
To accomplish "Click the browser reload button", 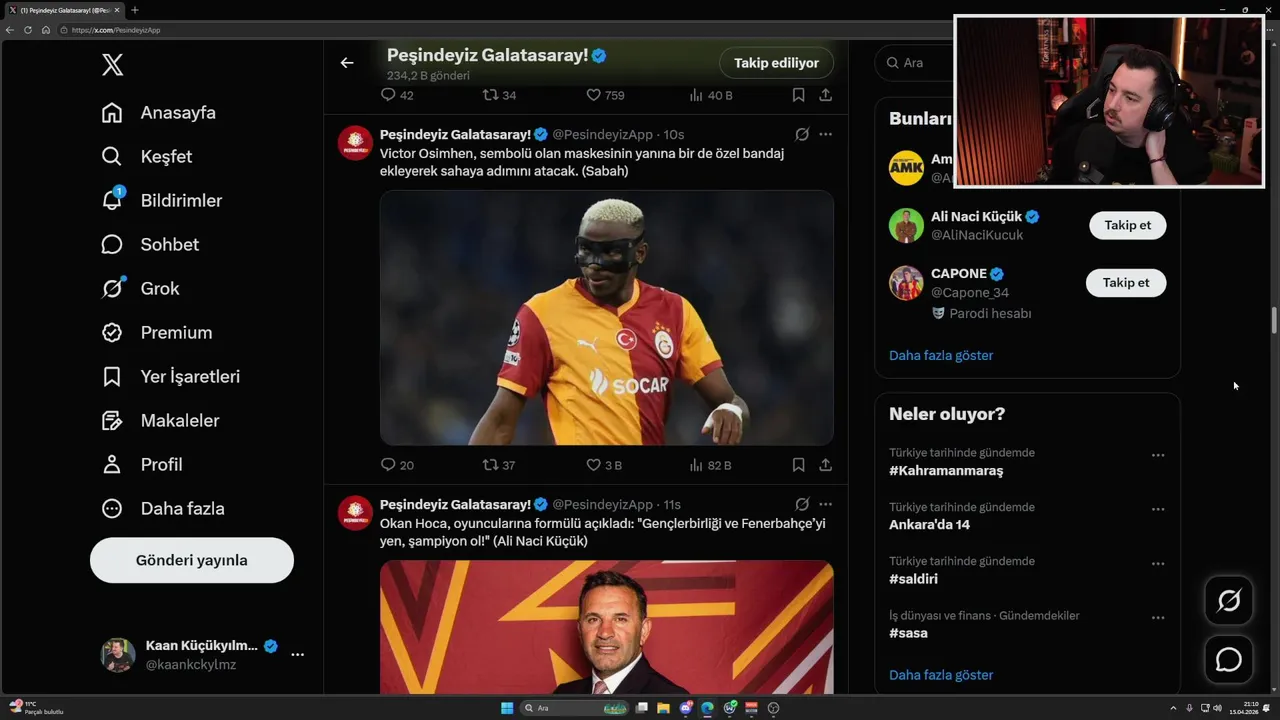I will click(x=28, y=30).
